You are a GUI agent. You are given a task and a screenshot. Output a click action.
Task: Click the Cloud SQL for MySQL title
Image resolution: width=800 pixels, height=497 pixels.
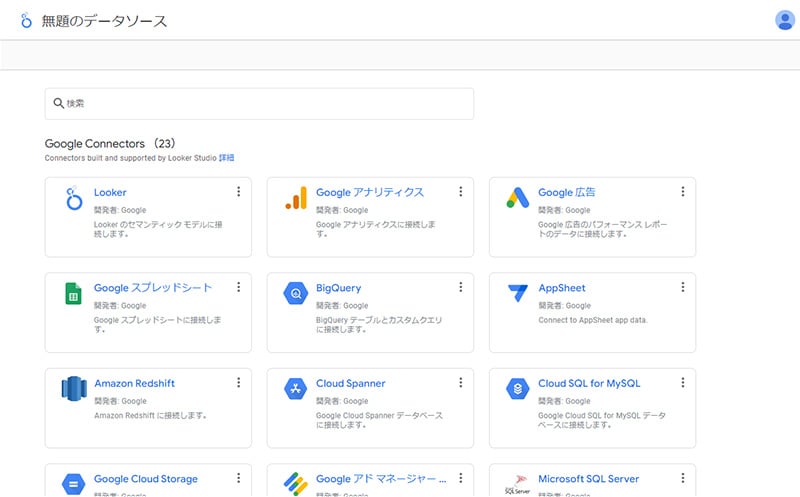click(x=589, y=383)
